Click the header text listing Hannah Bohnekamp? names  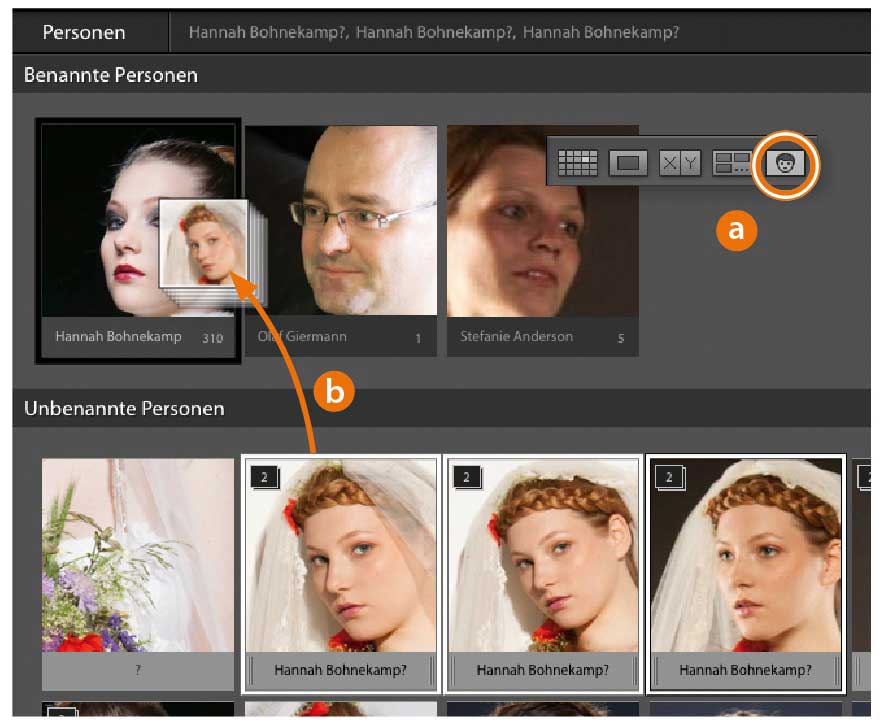(x=434, y=32)
